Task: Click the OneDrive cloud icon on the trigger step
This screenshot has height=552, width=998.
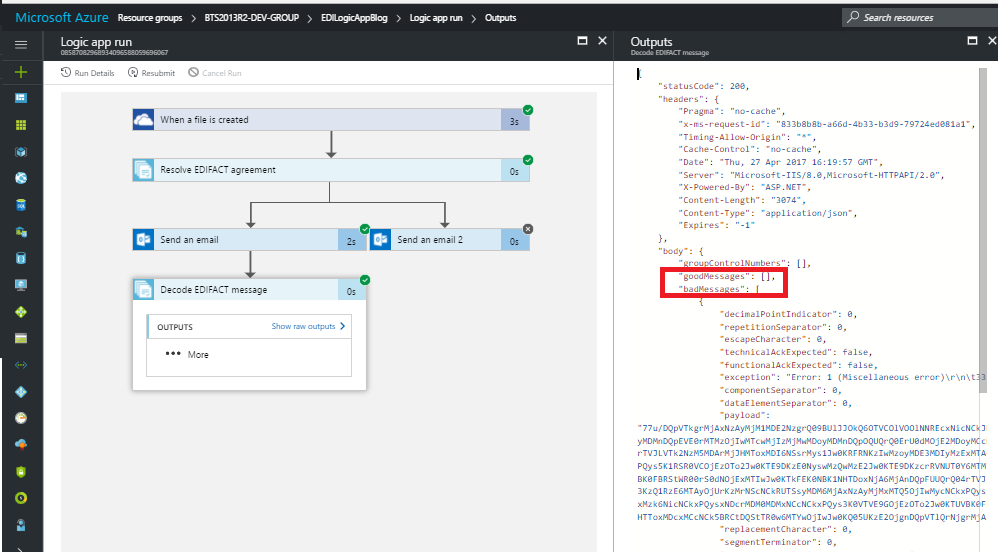Action: coord(143,120)
